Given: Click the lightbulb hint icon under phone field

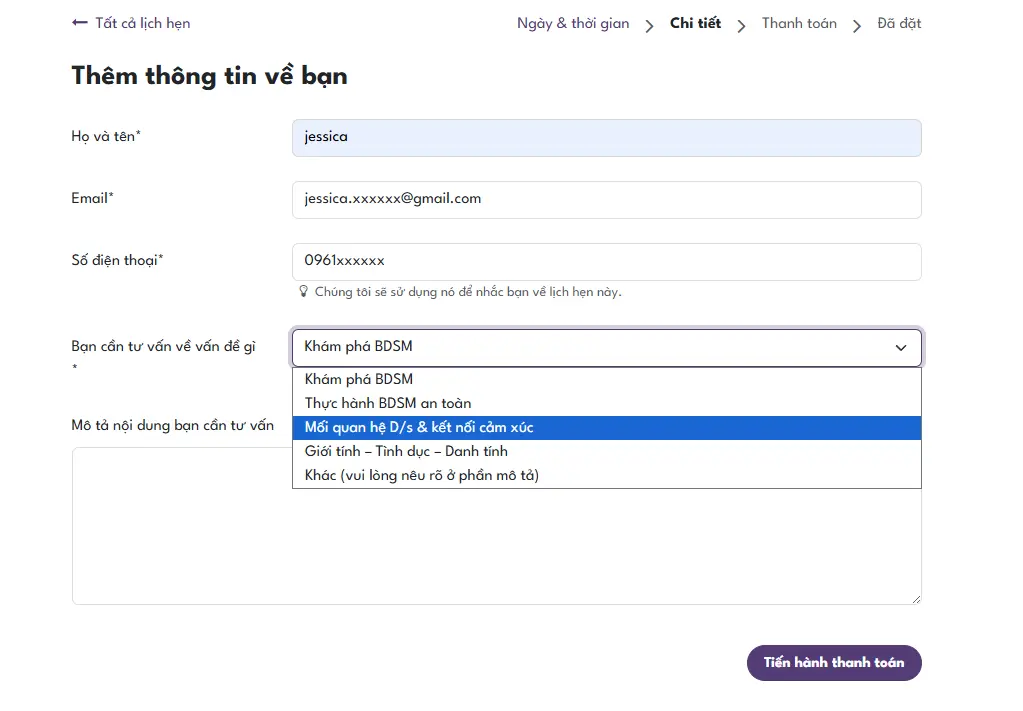Looking at the screenshot, I should [x=304, y=292].
